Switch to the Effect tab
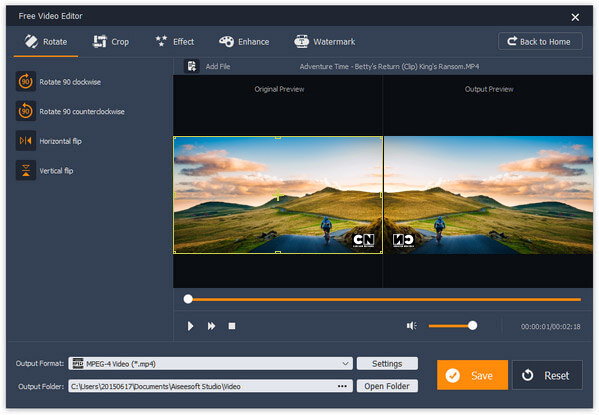599x415 pixels. click(175, 42)
